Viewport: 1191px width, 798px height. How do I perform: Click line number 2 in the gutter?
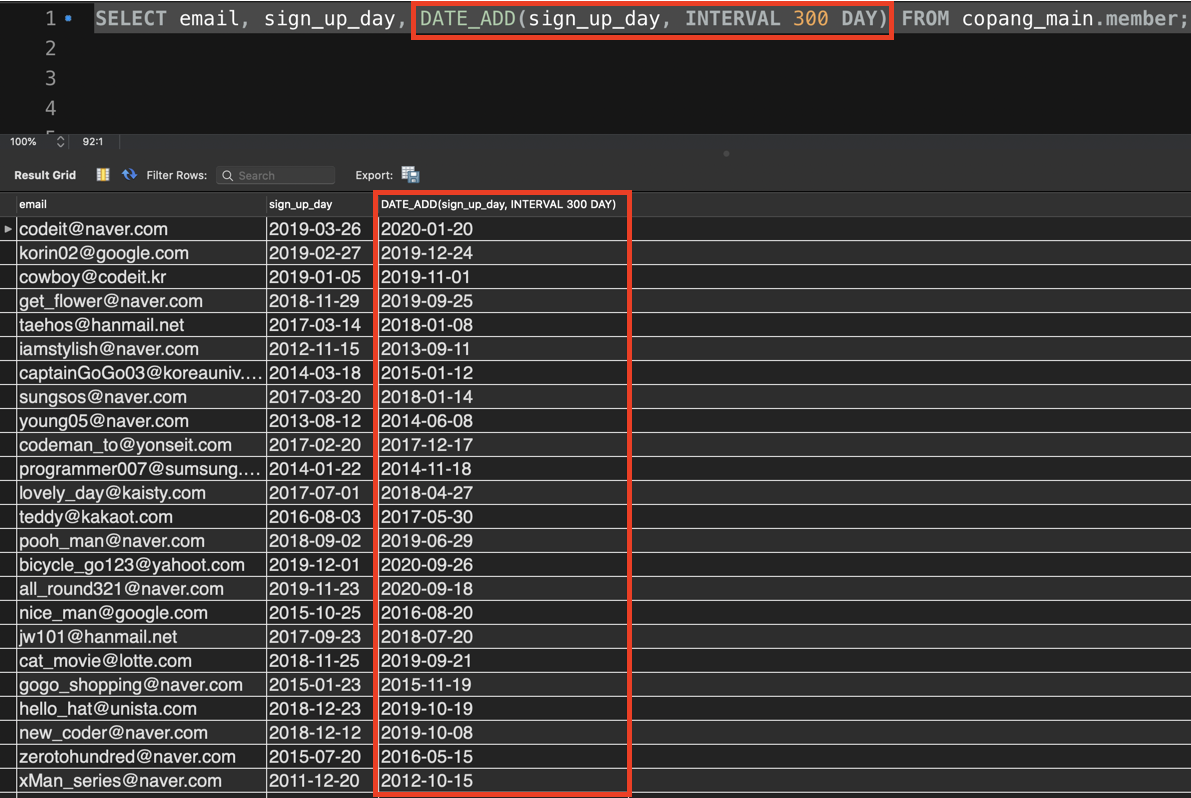pyautogui.click(x=50, y=49)
